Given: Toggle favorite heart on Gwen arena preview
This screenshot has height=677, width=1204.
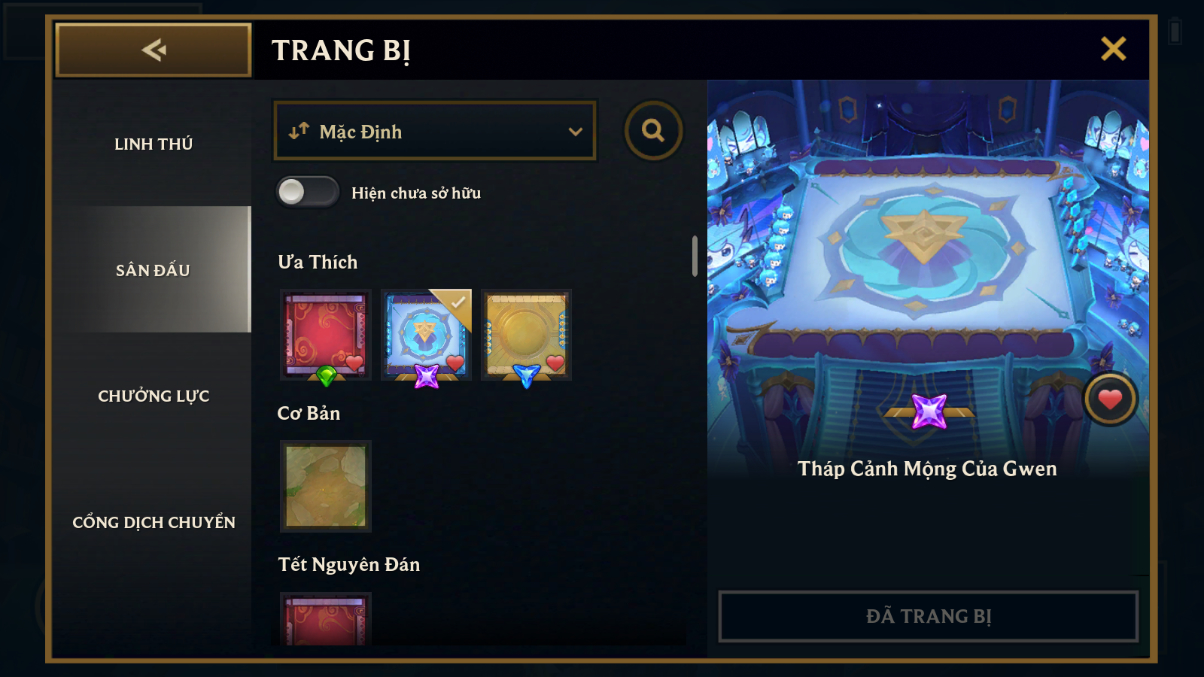Looking at the screenshot, I should tap(1110, 400).
